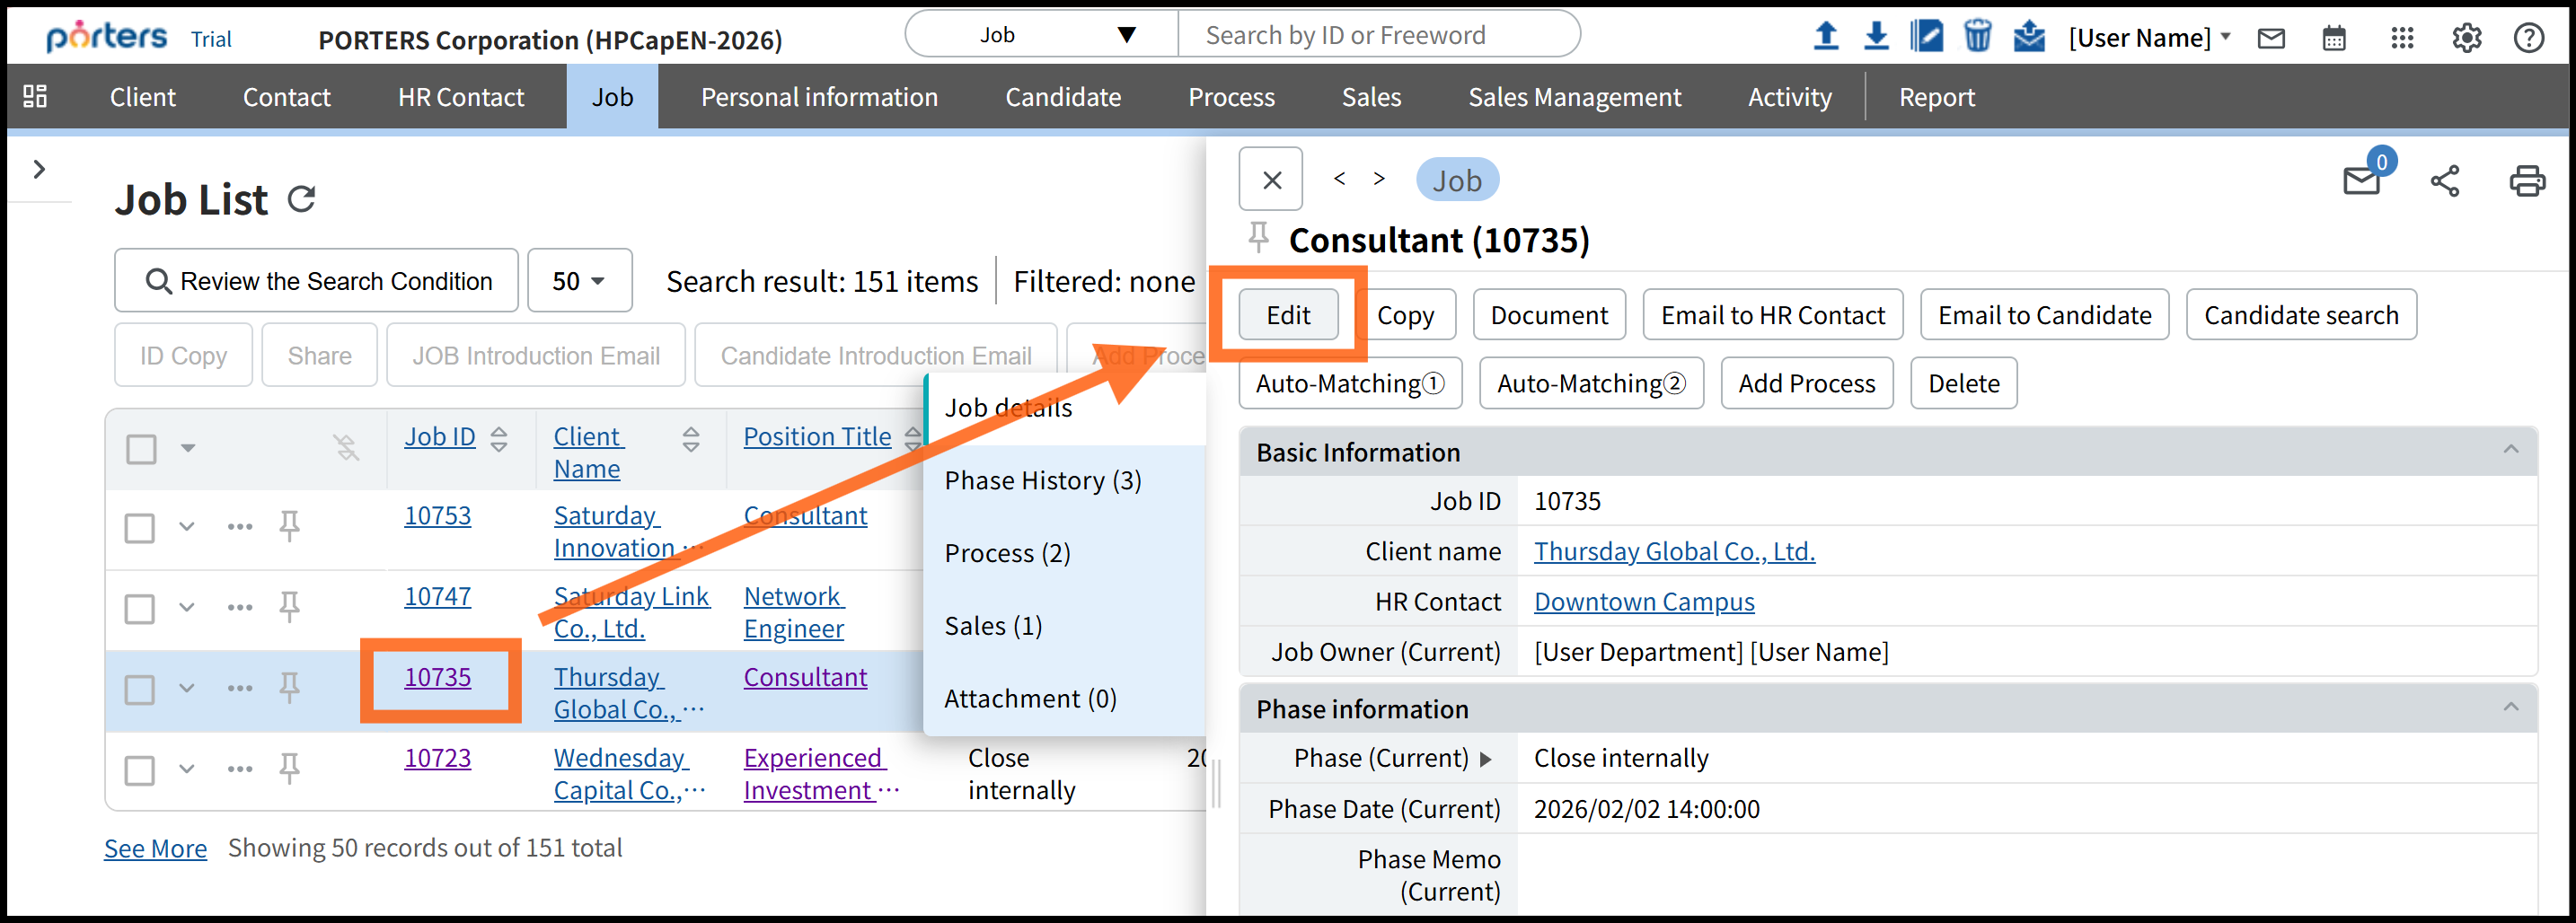Click the print icon in the job panel
The width and height of the screenshot is (2576, 923).
click(2526, 181)
